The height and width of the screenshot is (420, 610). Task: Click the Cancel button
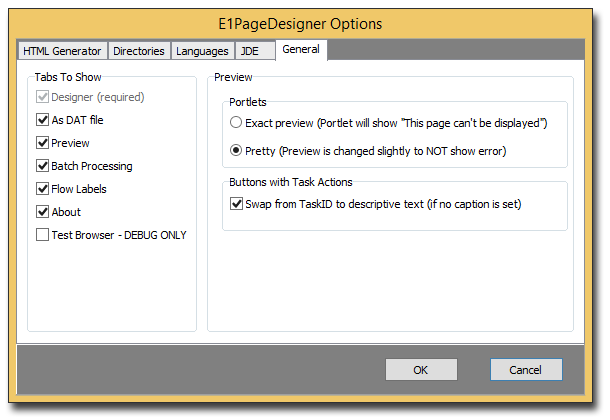tap(526, 369)
